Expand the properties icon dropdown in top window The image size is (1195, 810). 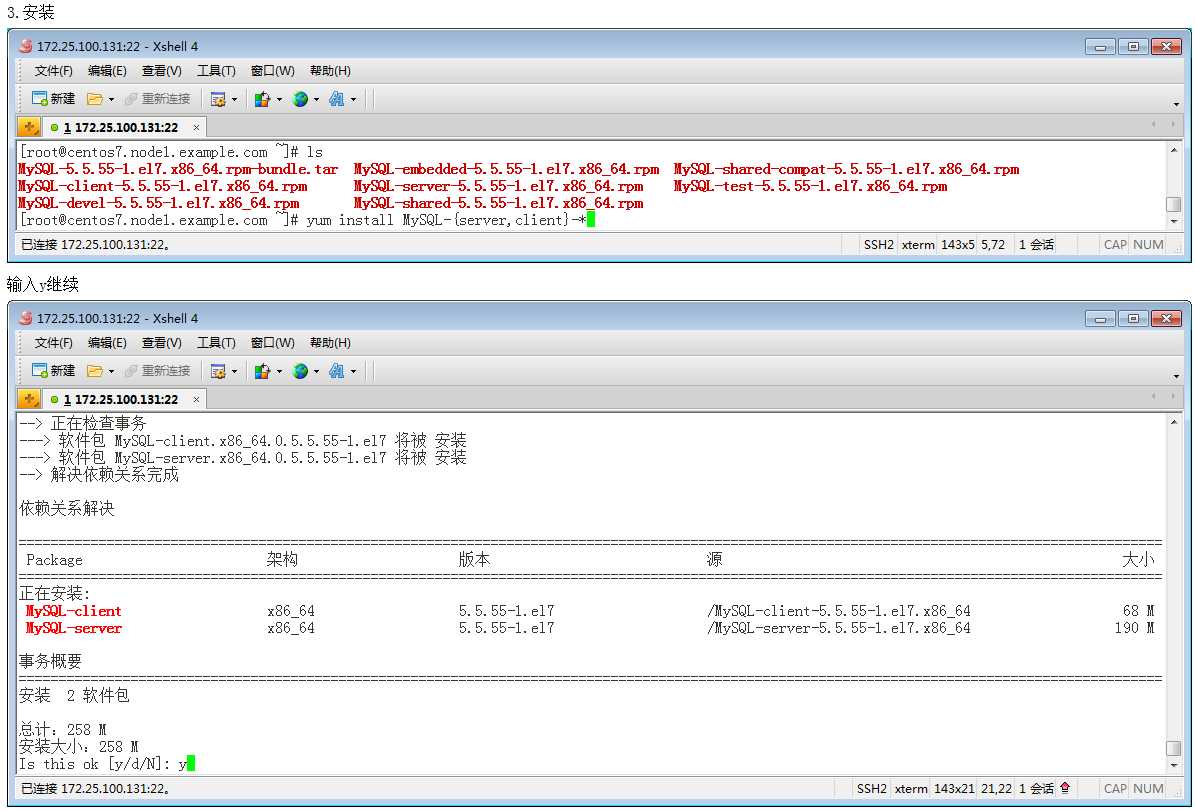(234, 99)
